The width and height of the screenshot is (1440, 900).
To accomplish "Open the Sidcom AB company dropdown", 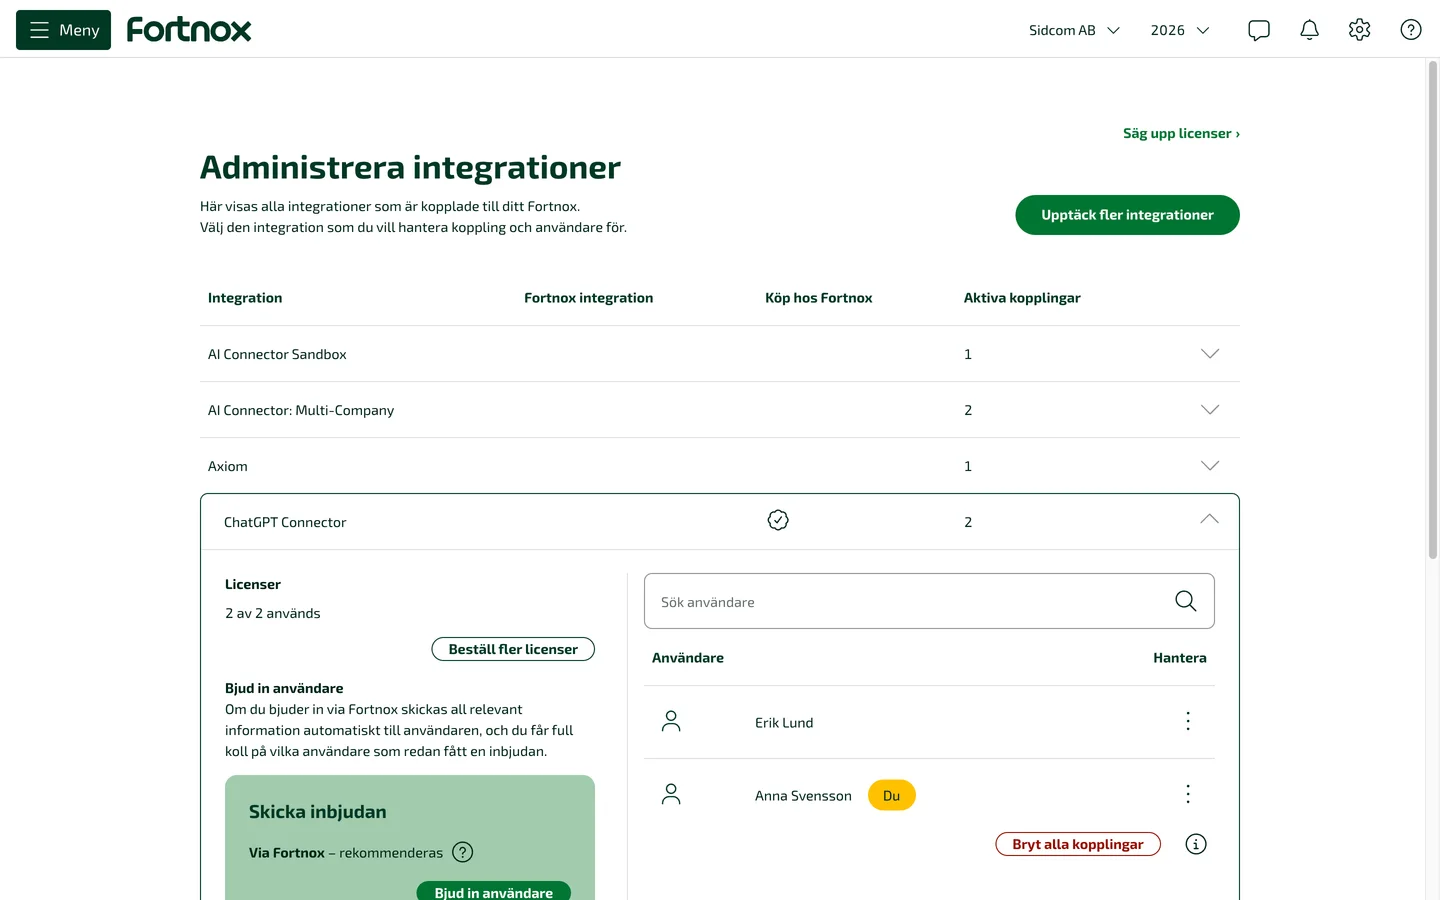I will (x=1075, y=30).
